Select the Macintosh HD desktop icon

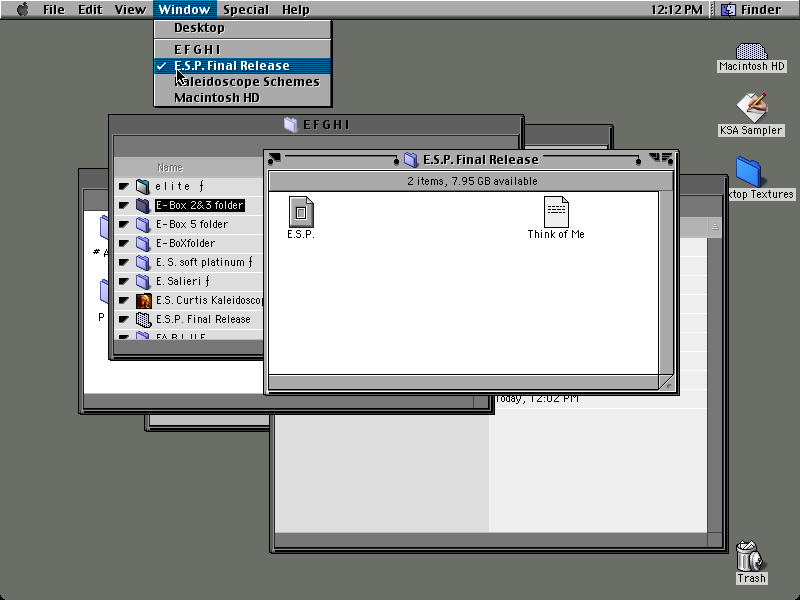(752, 51)
